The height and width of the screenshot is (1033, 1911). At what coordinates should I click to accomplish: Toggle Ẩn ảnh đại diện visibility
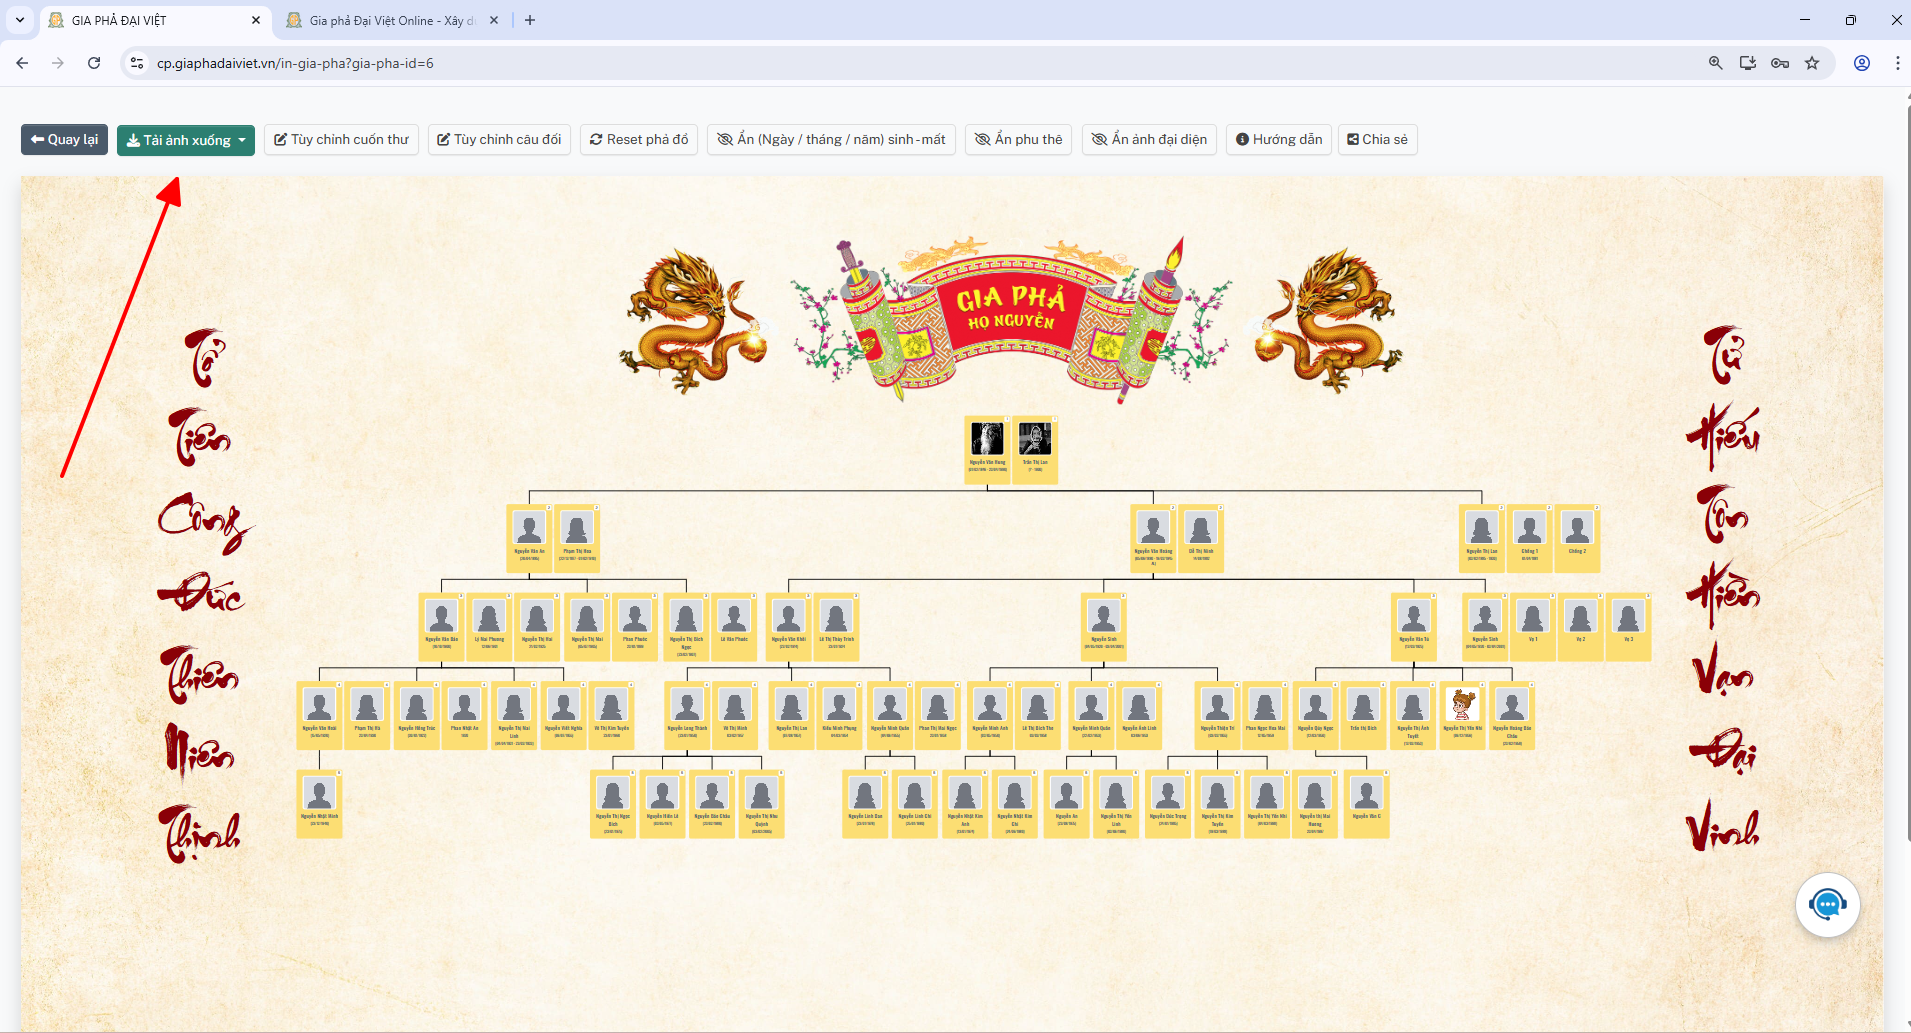(1149, 140)
